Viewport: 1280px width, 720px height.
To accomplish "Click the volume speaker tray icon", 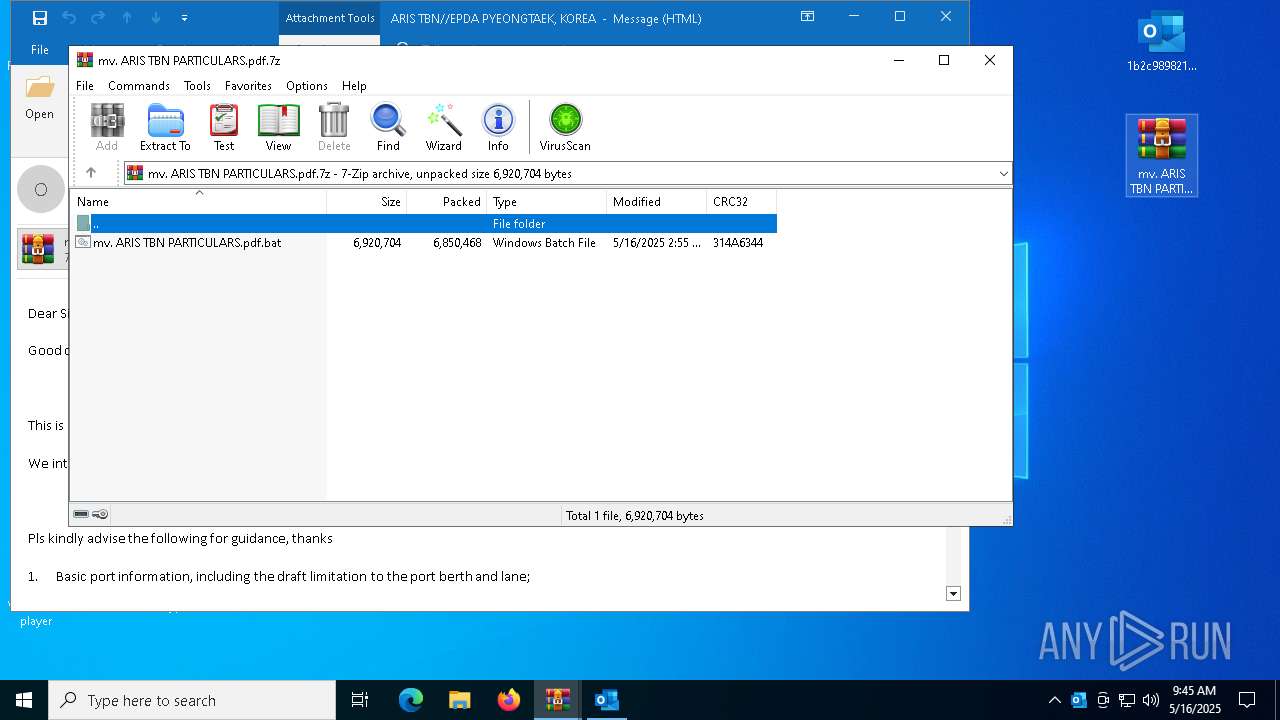I will [1150, 700].
